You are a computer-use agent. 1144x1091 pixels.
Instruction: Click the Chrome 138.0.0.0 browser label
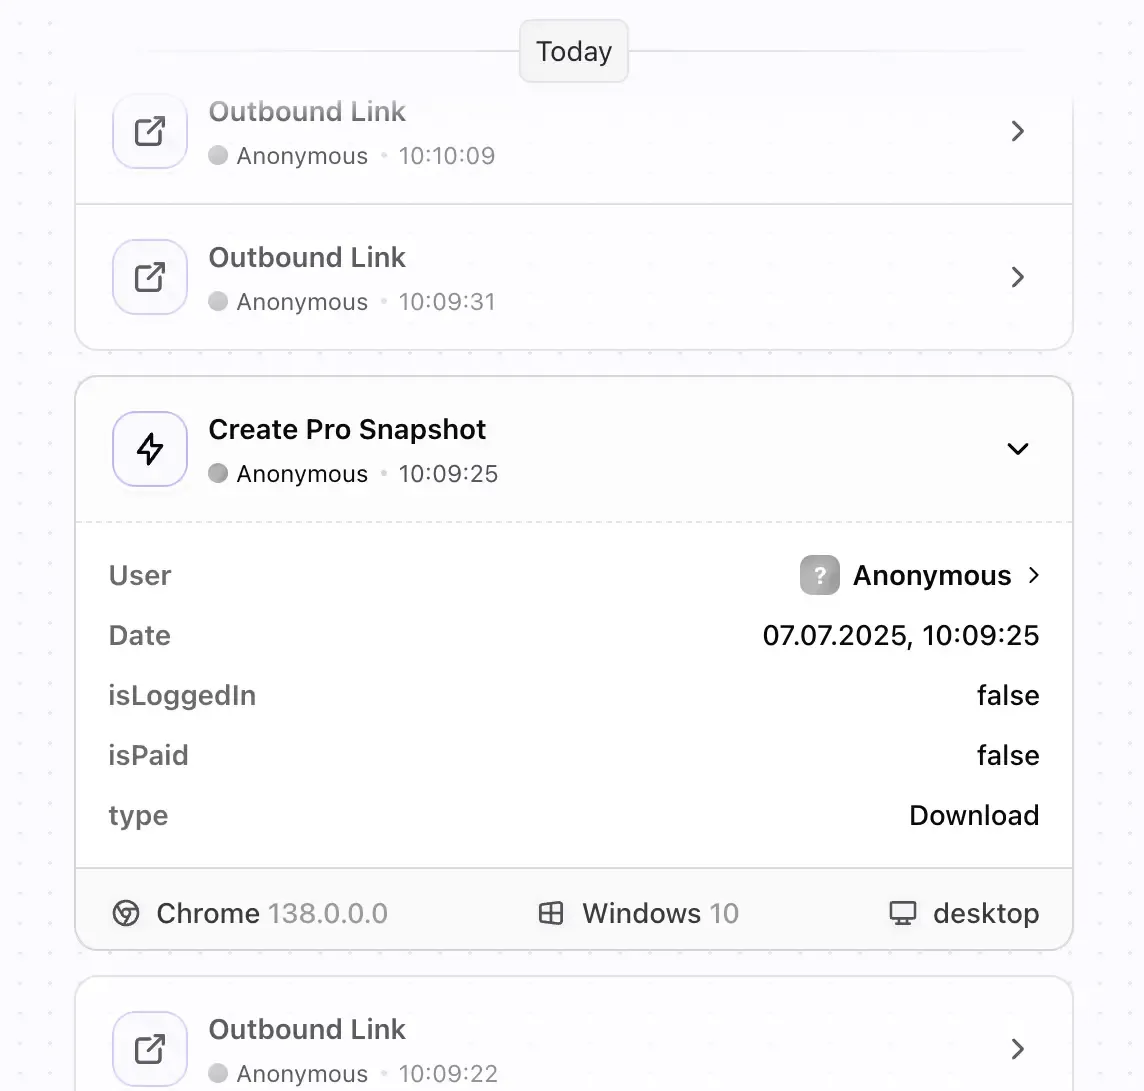(x=271, y=913)
